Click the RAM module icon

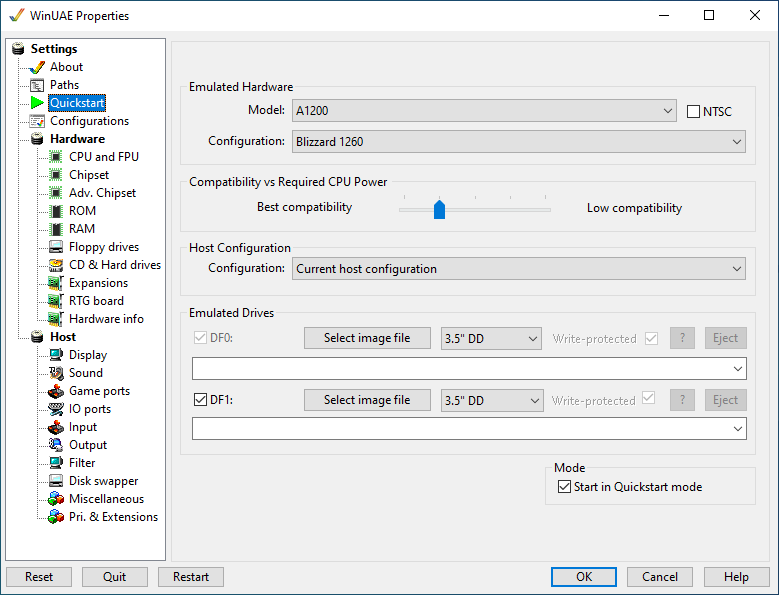tap(56, 229)
